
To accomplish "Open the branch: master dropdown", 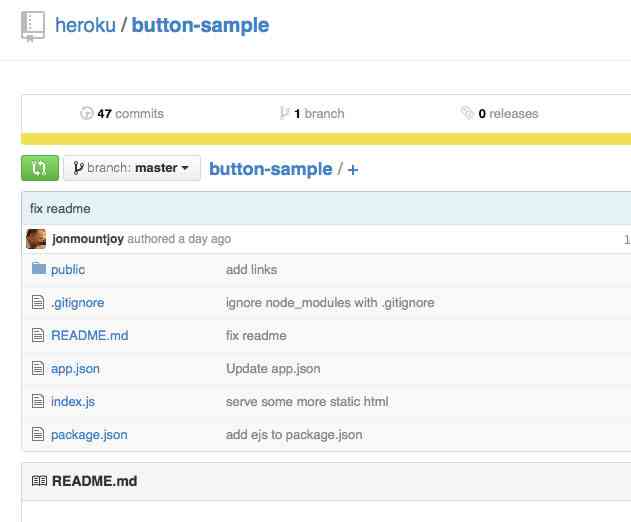I will (132, 168).
